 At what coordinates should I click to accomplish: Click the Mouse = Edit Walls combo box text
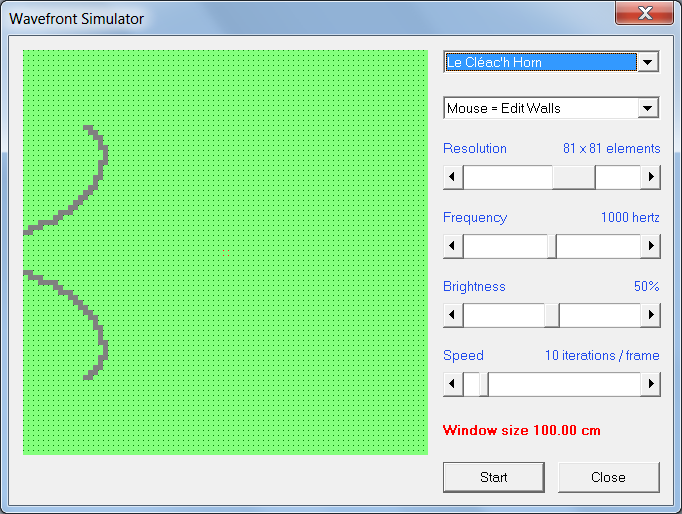tap(504, 108)
